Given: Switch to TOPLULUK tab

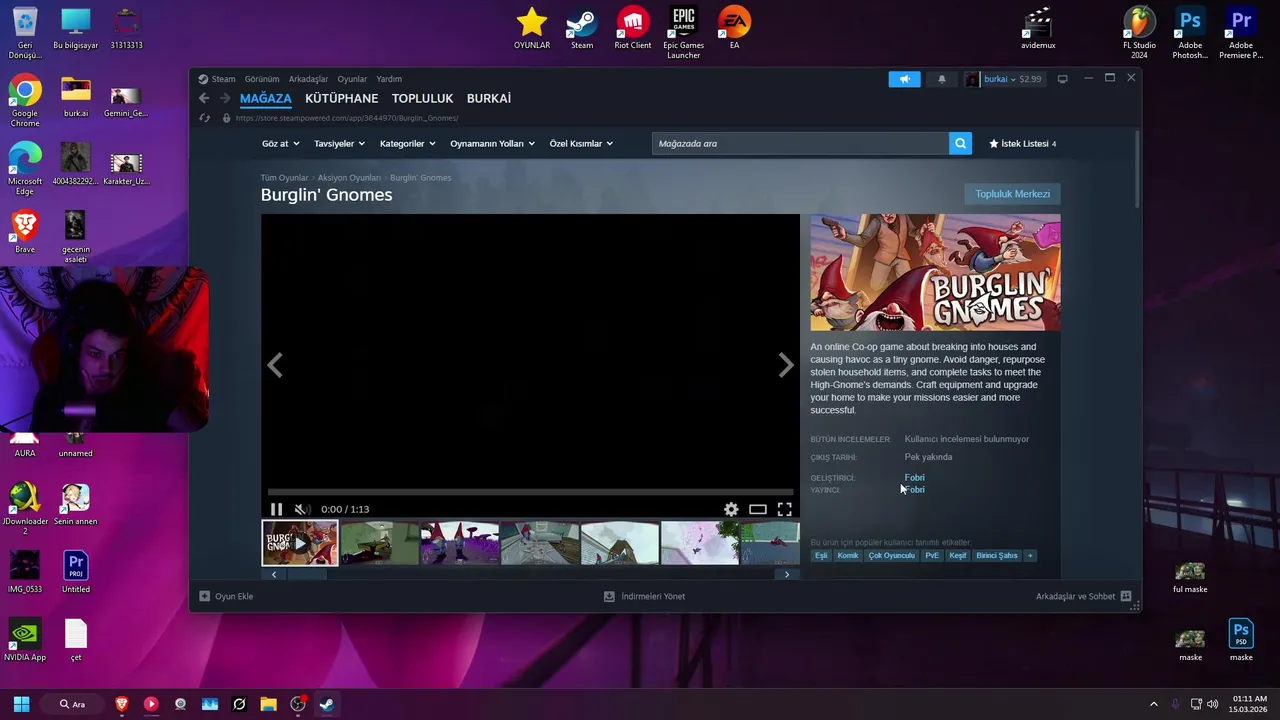Looking at the screenshot, I should [x=422, y=98].
